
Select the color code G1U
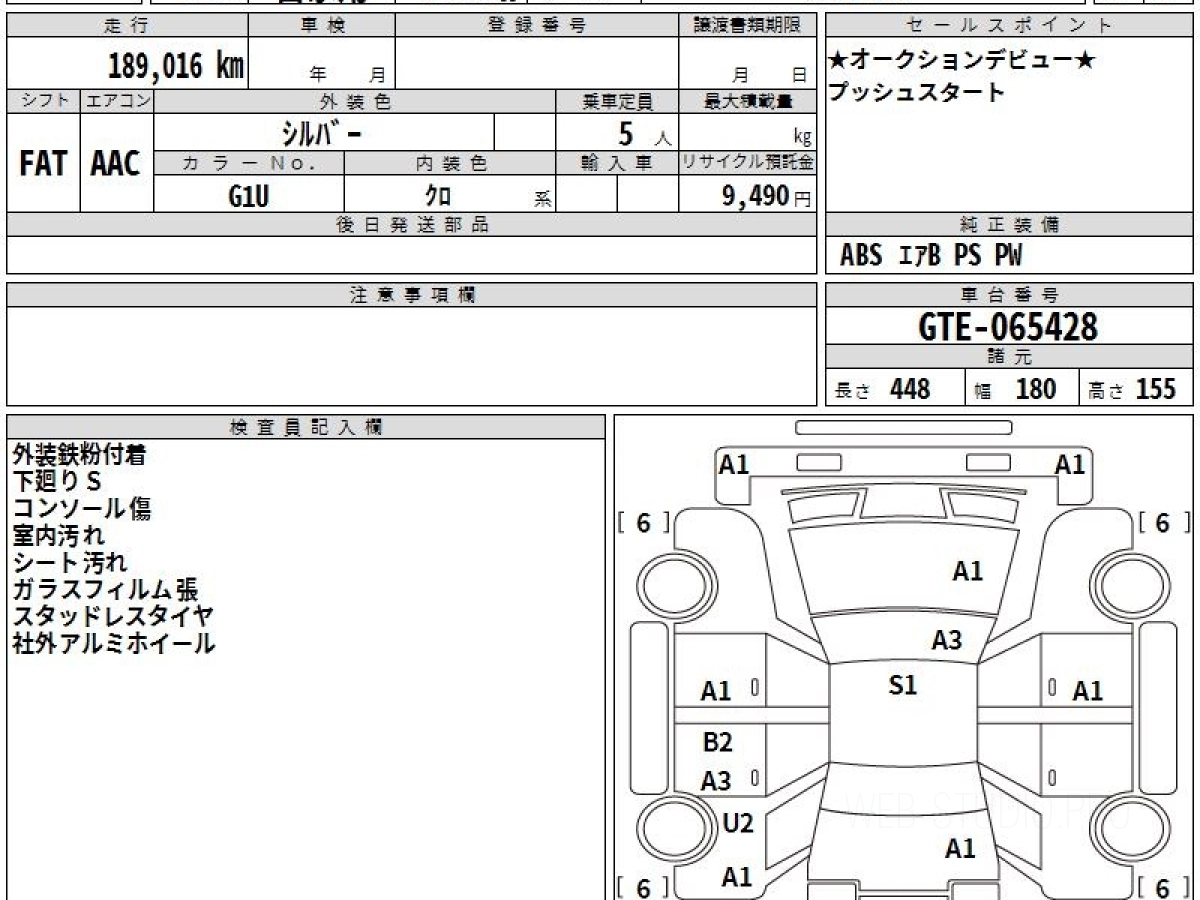click(249, 196)
